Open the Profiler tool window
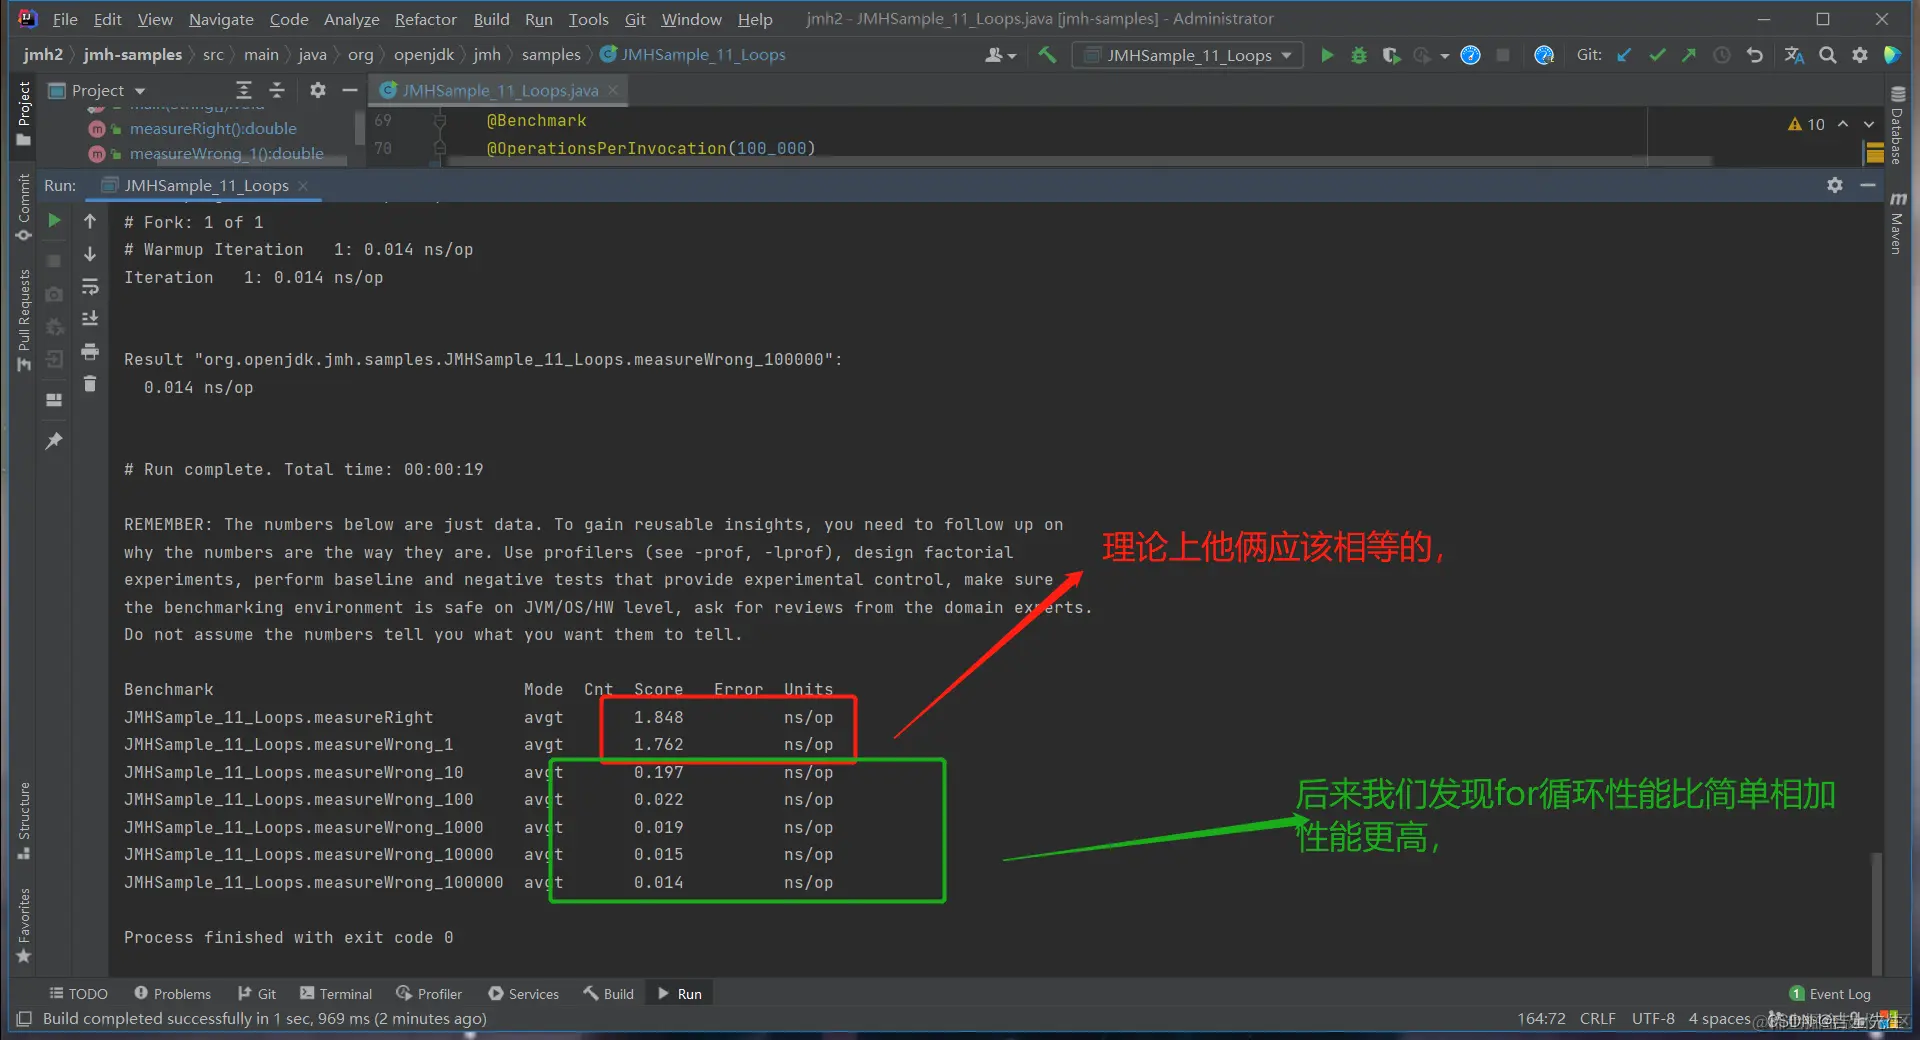This screenshot has width=1920, height=1040. pyautogui.click(x=429, y=993)
